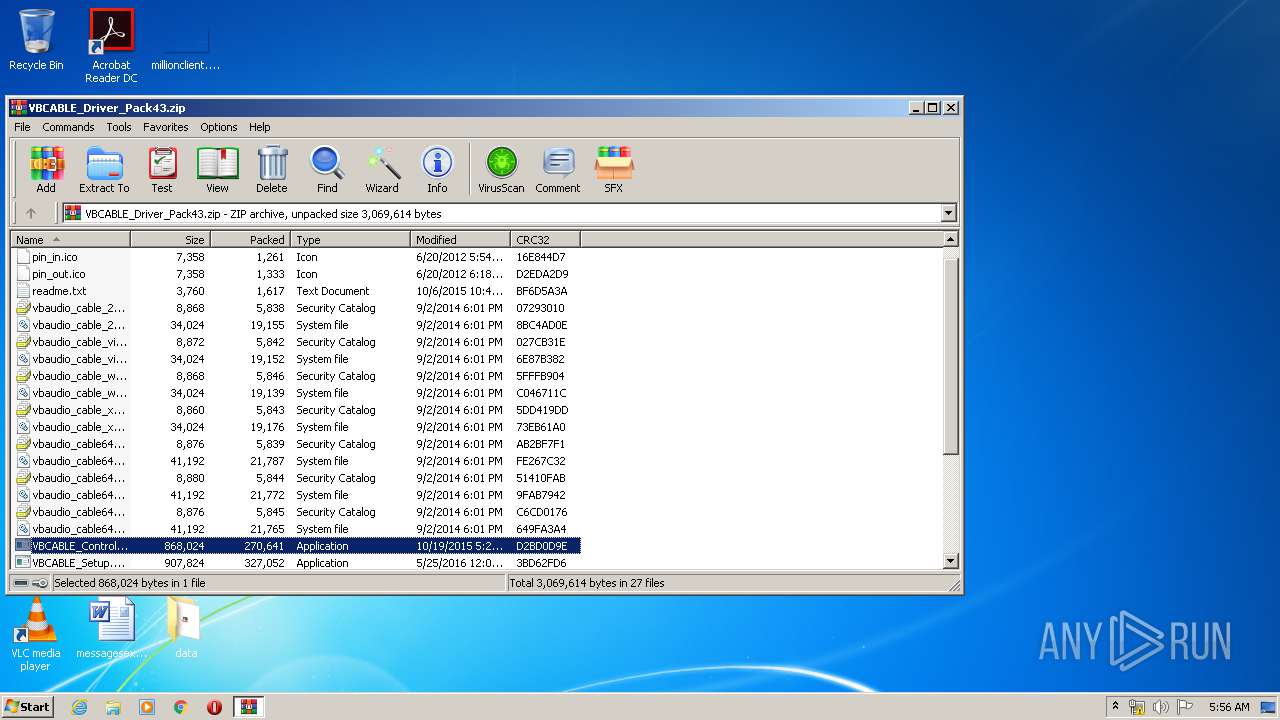The height and width of the screenshot is (720, 1280).
Task: Launch the Wizard icon
Action: click(x=382, y=169)
